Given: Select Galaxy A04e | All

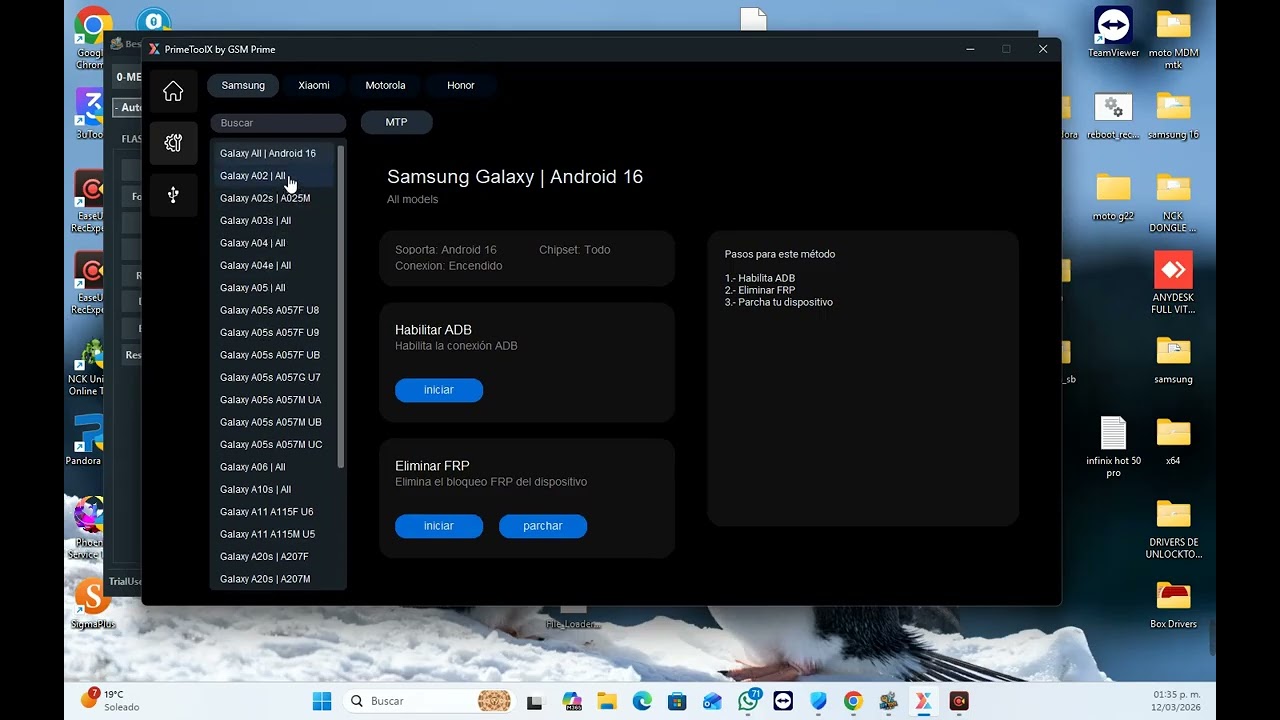Looking at the screenshot, I should [x=274, y=265].
